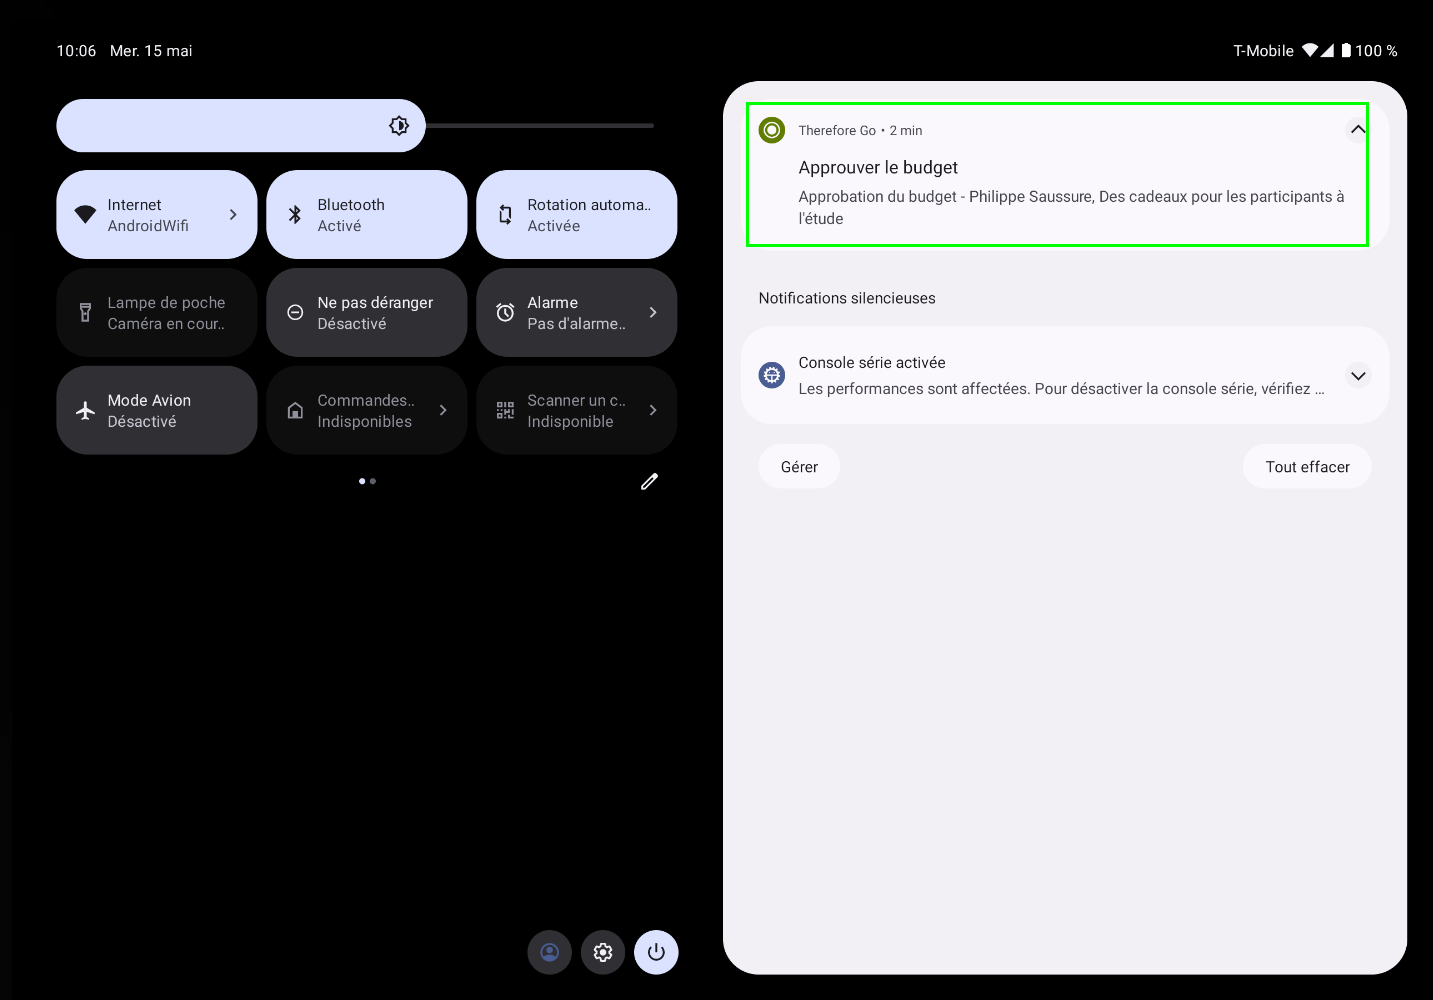Viewport: 1433px width, 1000px height.
Task: Expand the Console série activée notification
Action: pos(1358,376)
